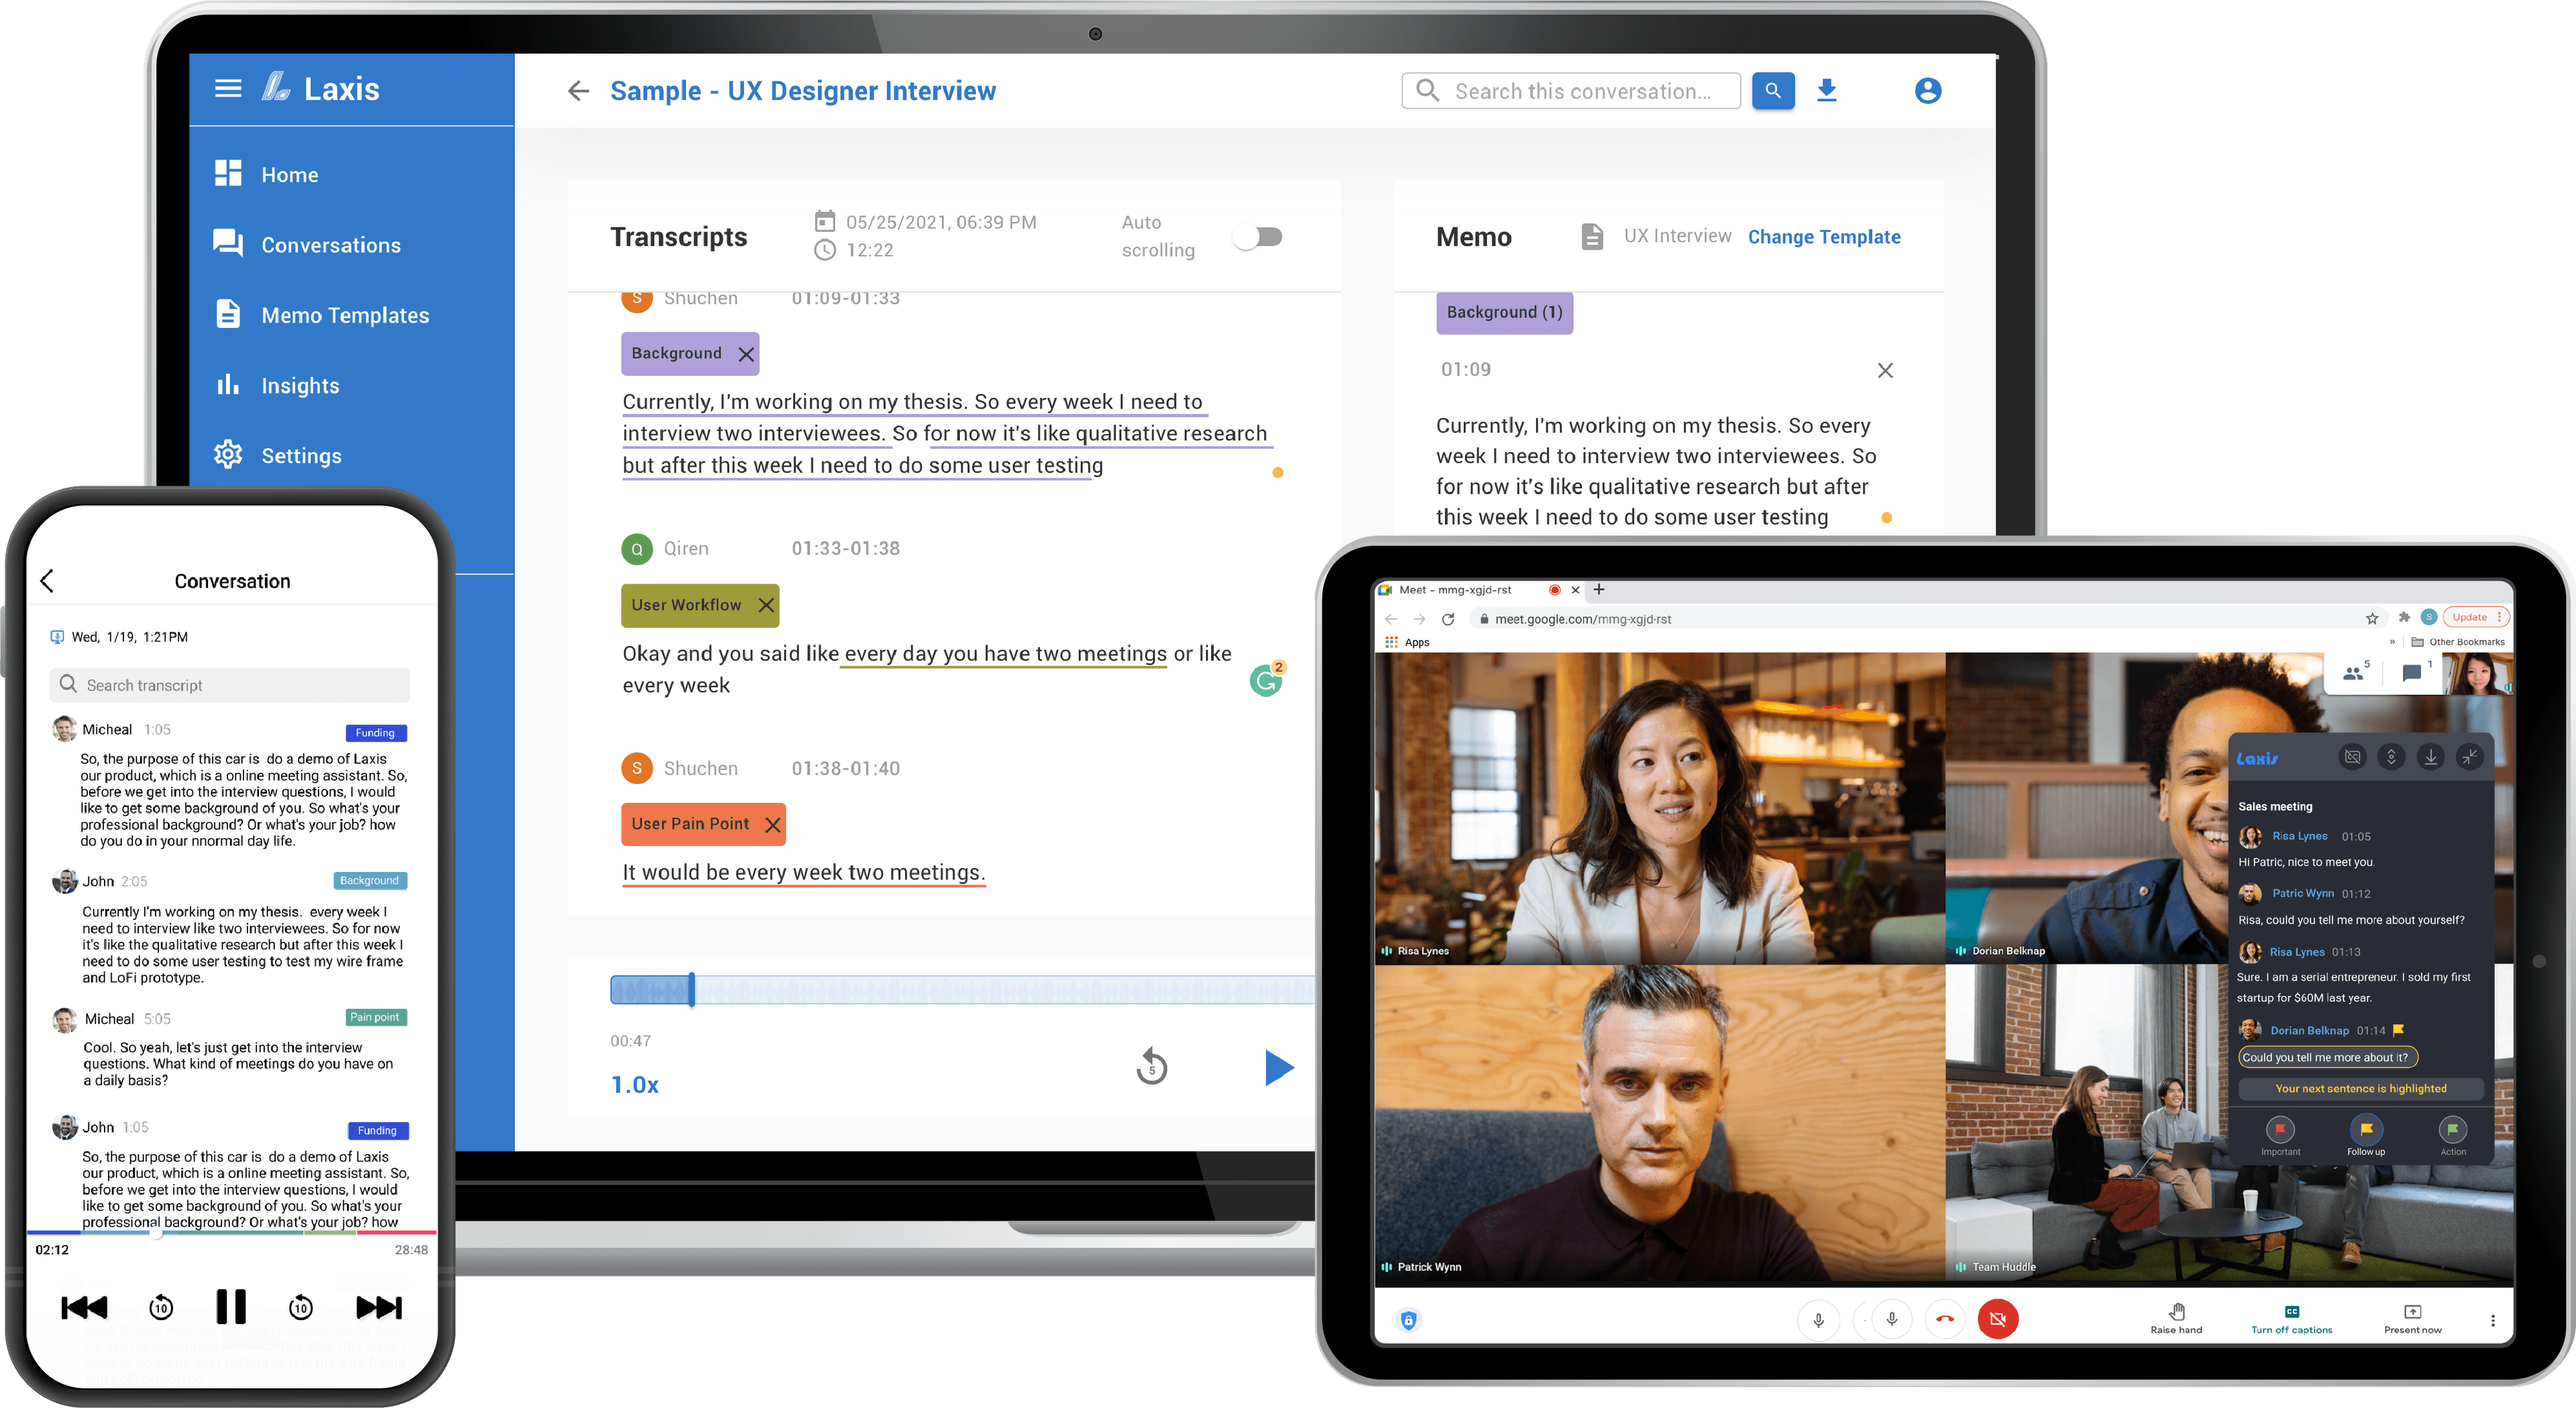Open Insights in the sidebar
2576x1408 pixels.
(x=299, y=386)
